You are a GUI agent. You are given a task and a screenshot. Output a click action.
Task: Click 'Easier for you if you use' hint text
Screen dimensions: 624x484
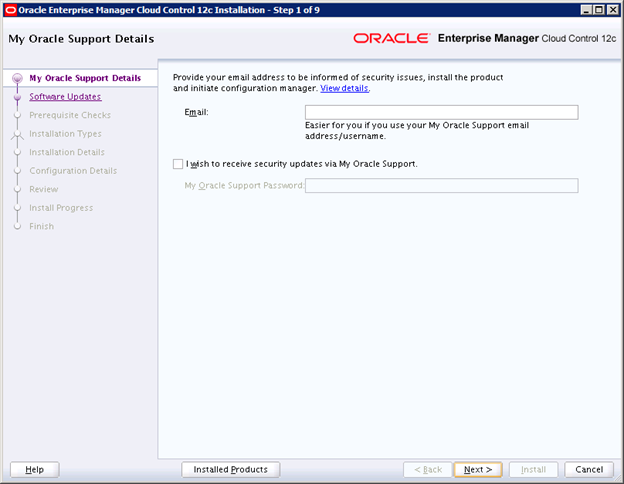pos(417,131)
